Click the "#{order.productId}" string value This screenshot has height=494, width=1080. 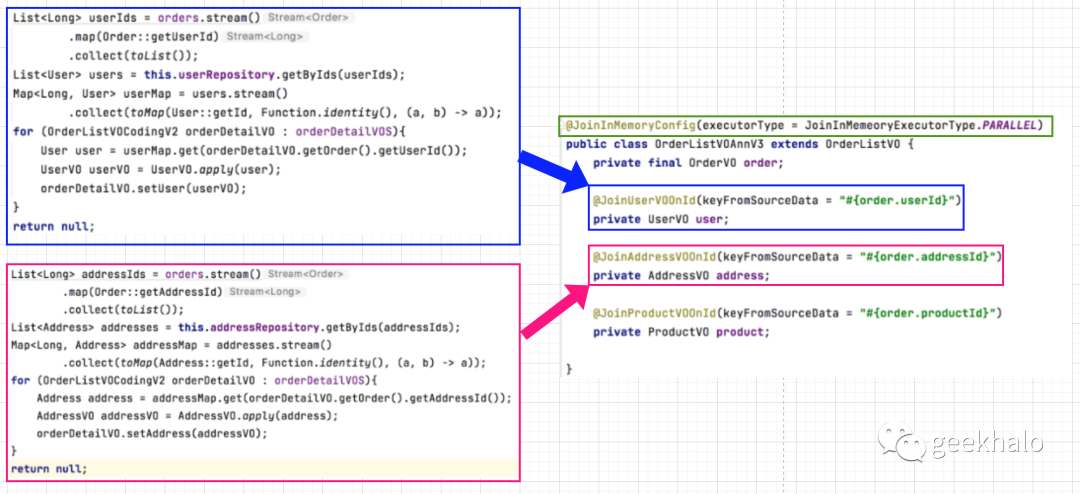tap(929, 314)
